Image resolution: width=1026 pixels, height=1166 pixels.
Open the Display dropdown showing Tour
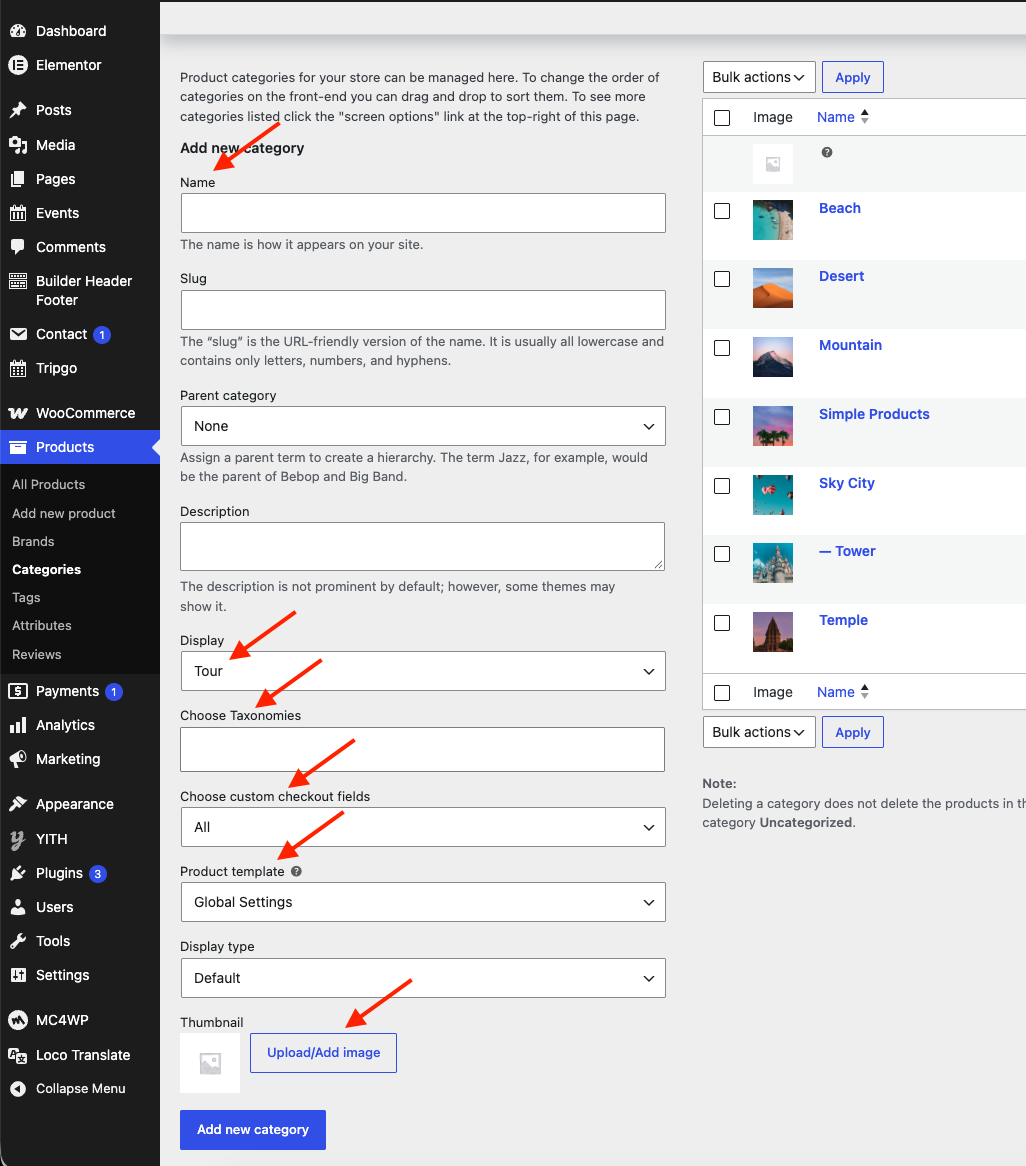click(x=423, y=671)
